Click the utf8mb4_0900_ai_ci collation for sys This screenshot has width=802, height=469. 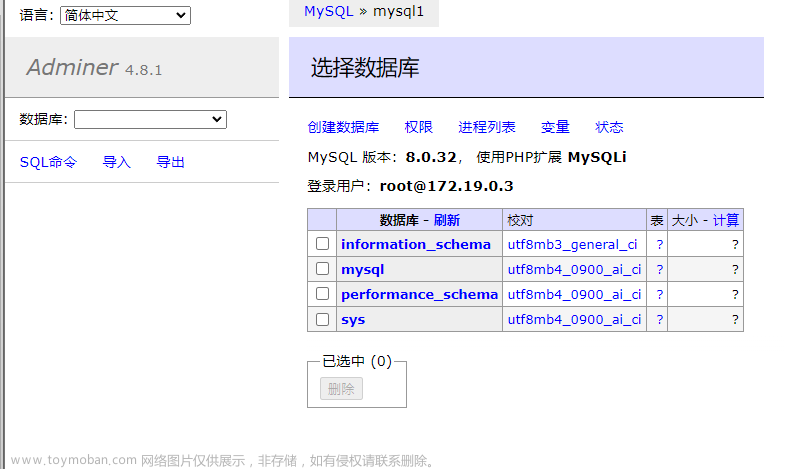tap(574, 320)
